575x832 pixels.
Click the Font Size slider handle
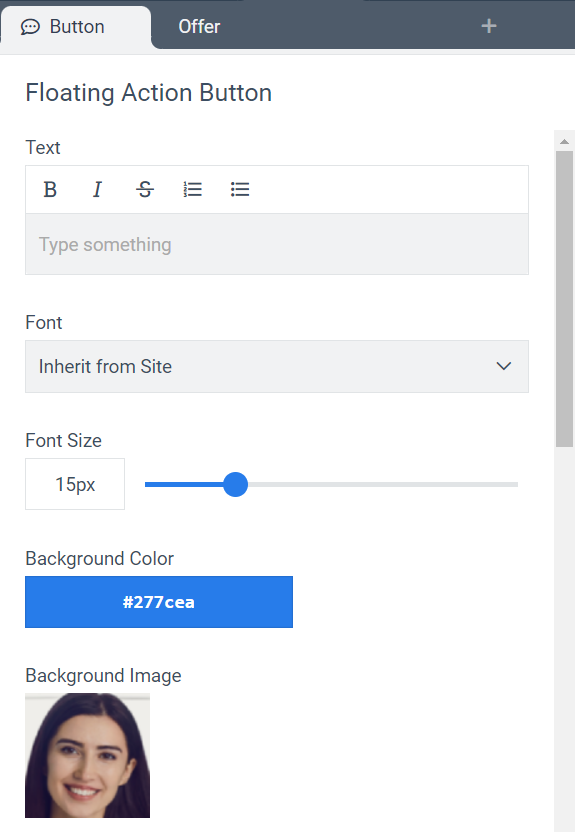[x=236, y=484]
